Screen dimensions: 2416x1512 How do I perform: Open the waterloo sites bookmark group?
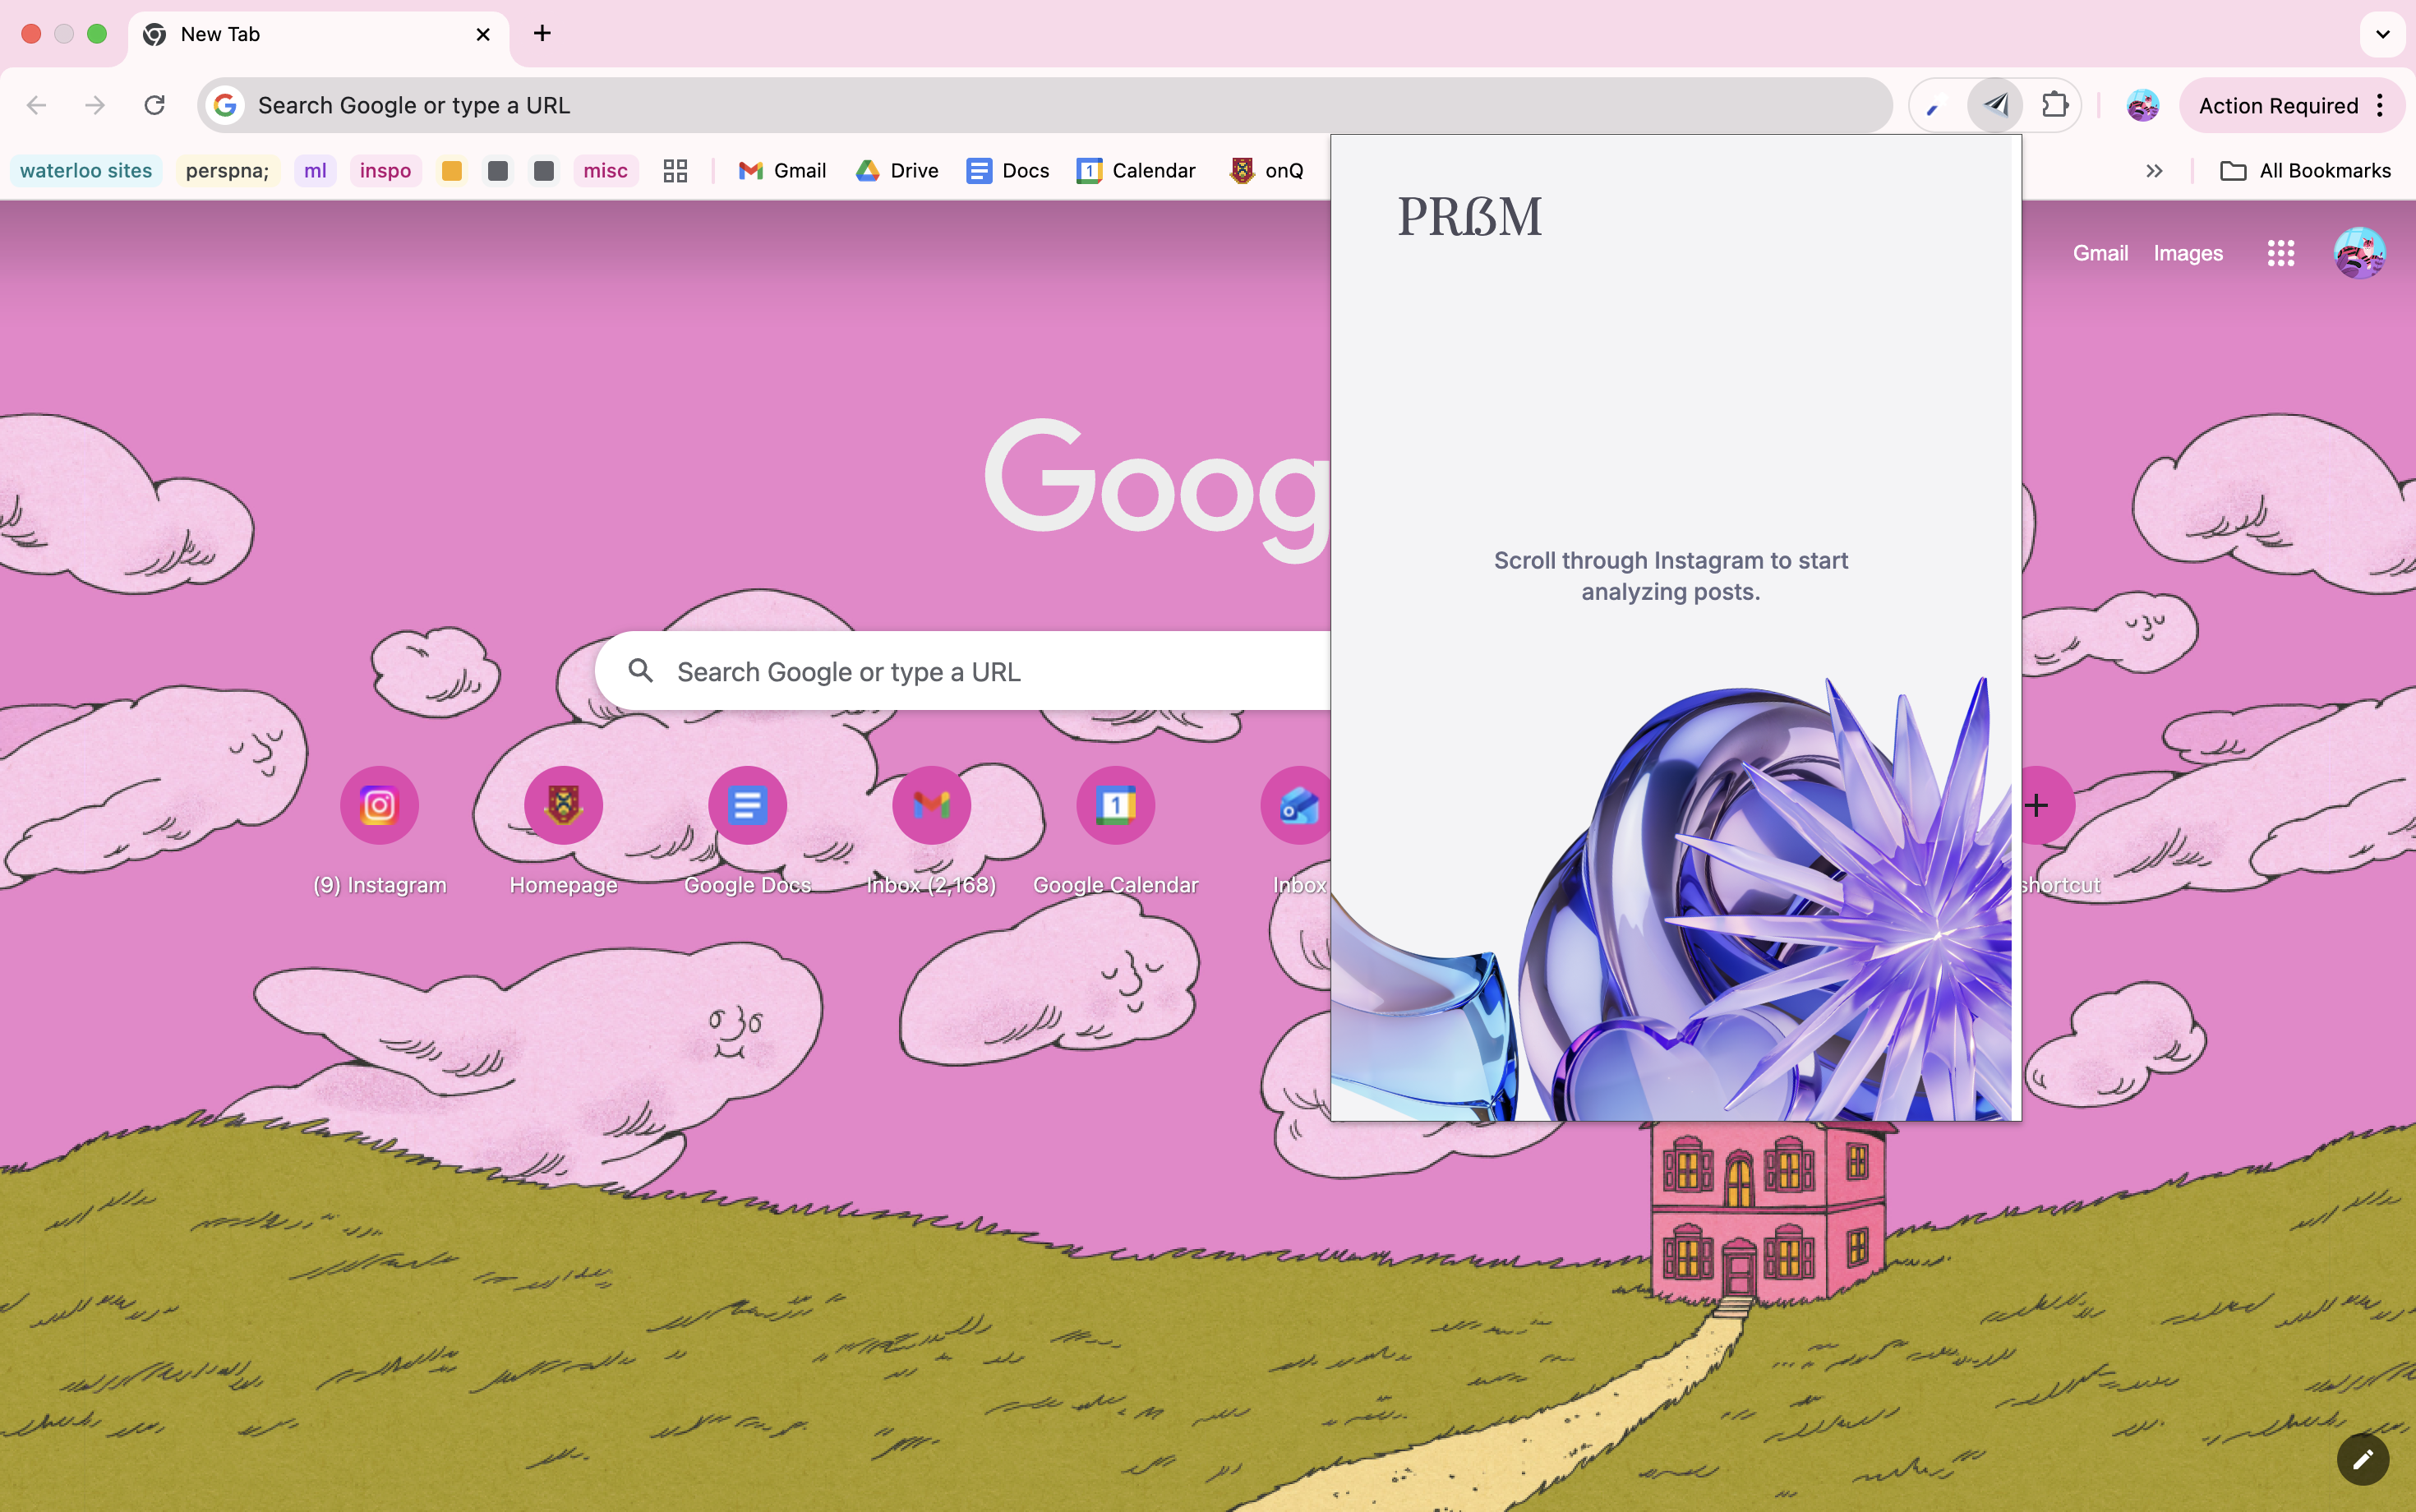coord(86,171)
